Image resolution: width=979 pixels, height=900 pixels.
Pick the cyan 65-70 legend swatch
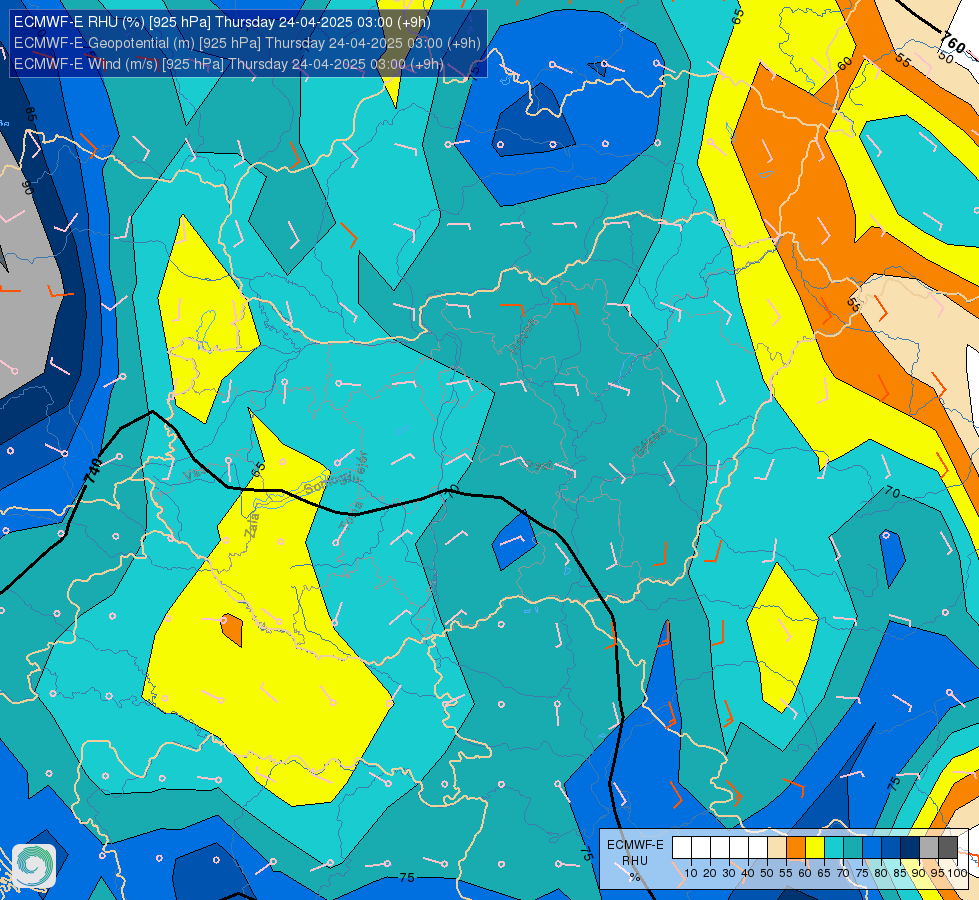834,847
